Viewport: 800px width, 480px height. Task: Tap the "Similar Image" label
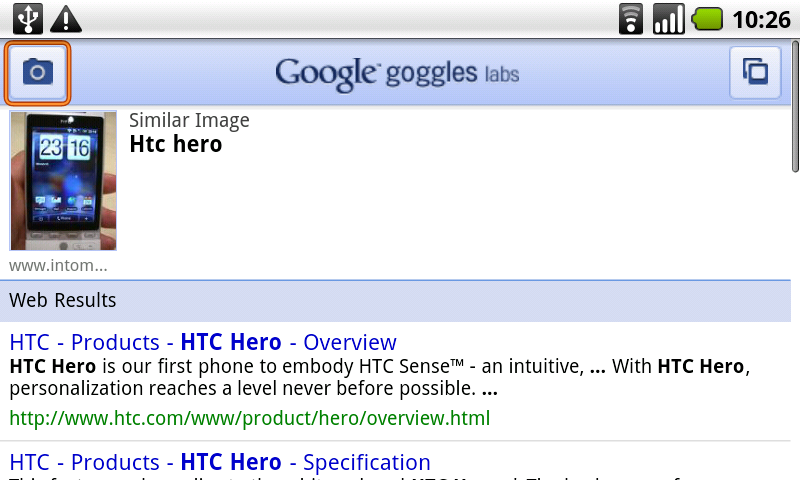[x=189, y=121]
